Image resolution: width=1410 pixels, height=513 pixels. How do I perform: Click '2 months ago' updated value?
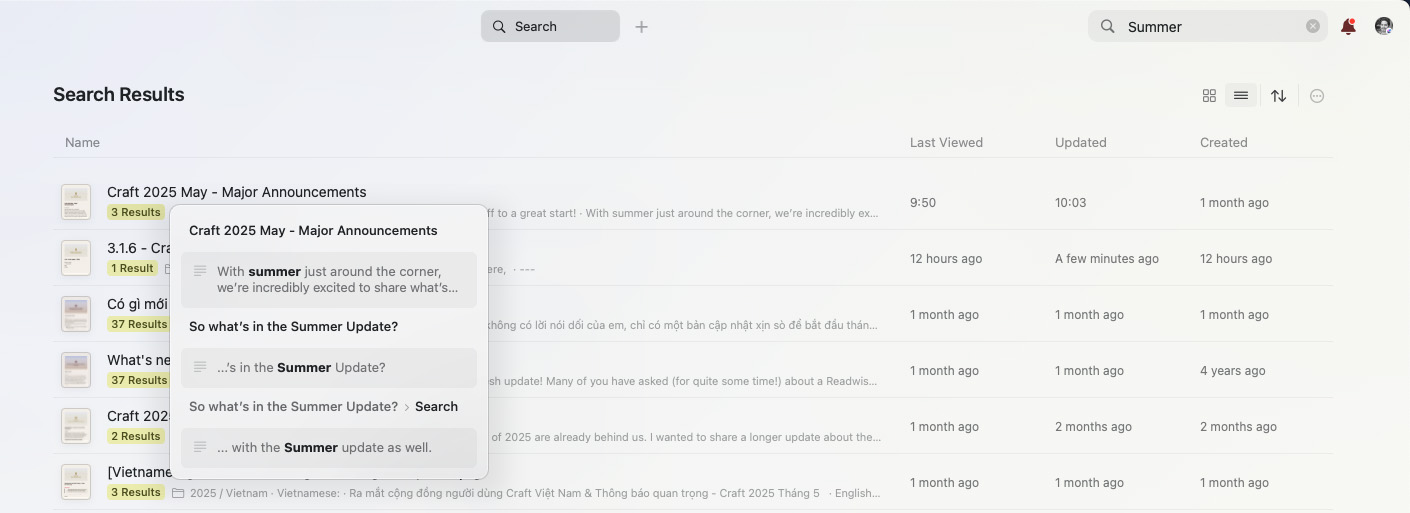pyautogui.click(x=1094, y=427)
